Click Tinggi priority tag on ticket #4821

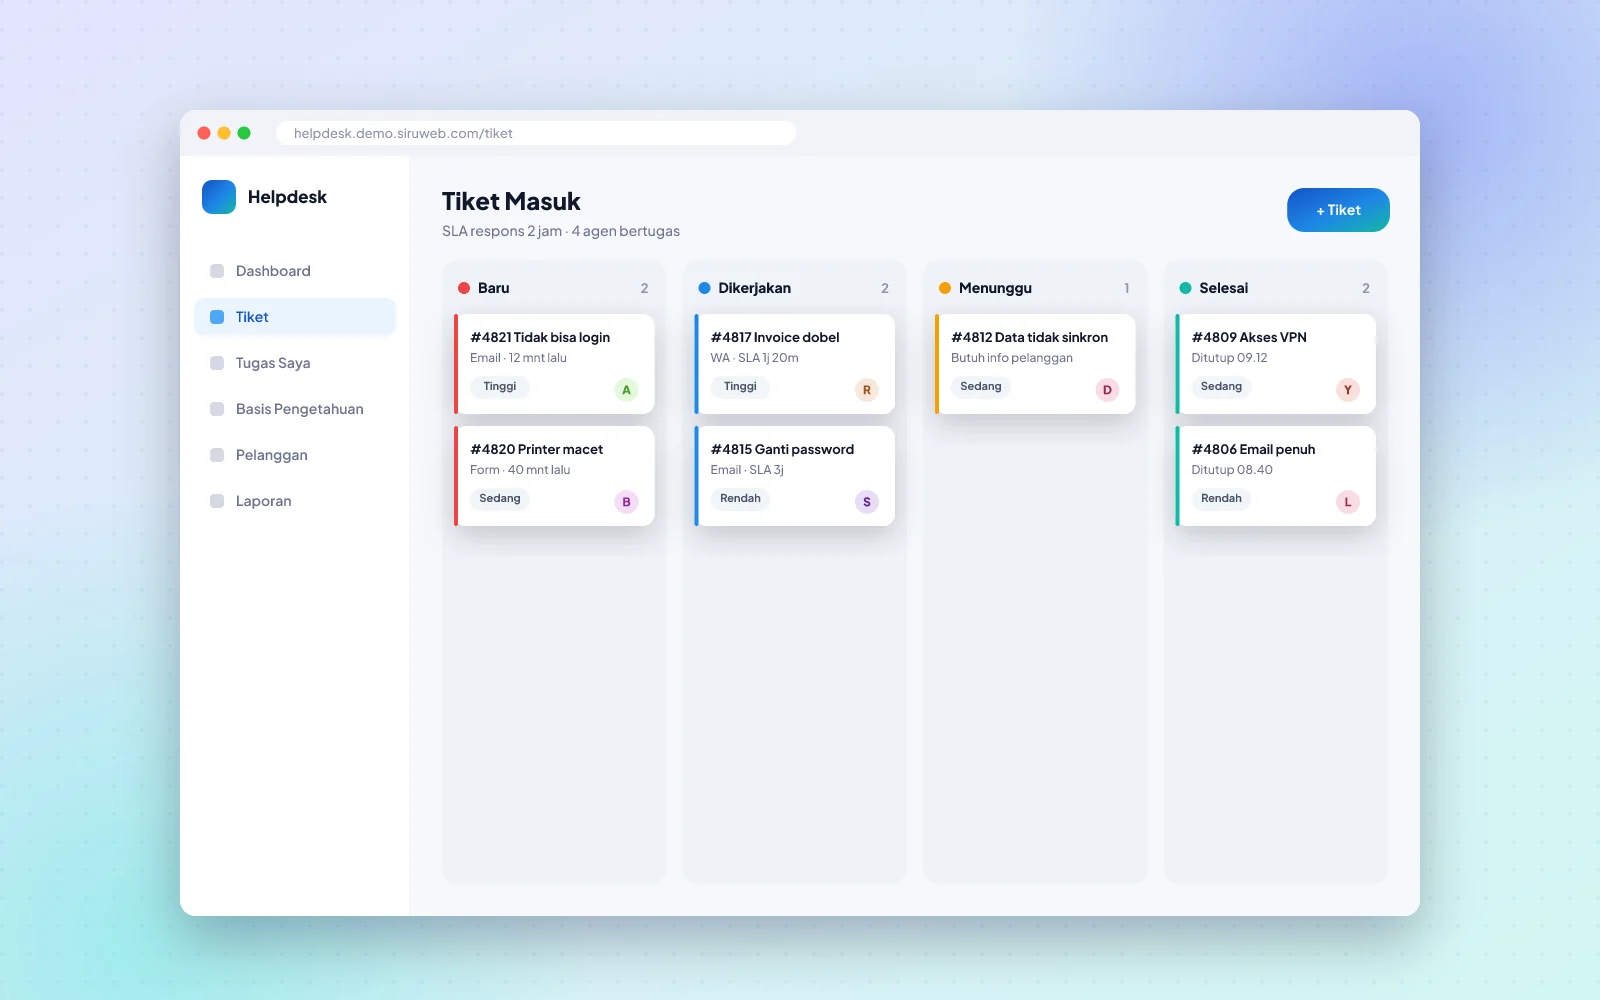pos(500,387)
